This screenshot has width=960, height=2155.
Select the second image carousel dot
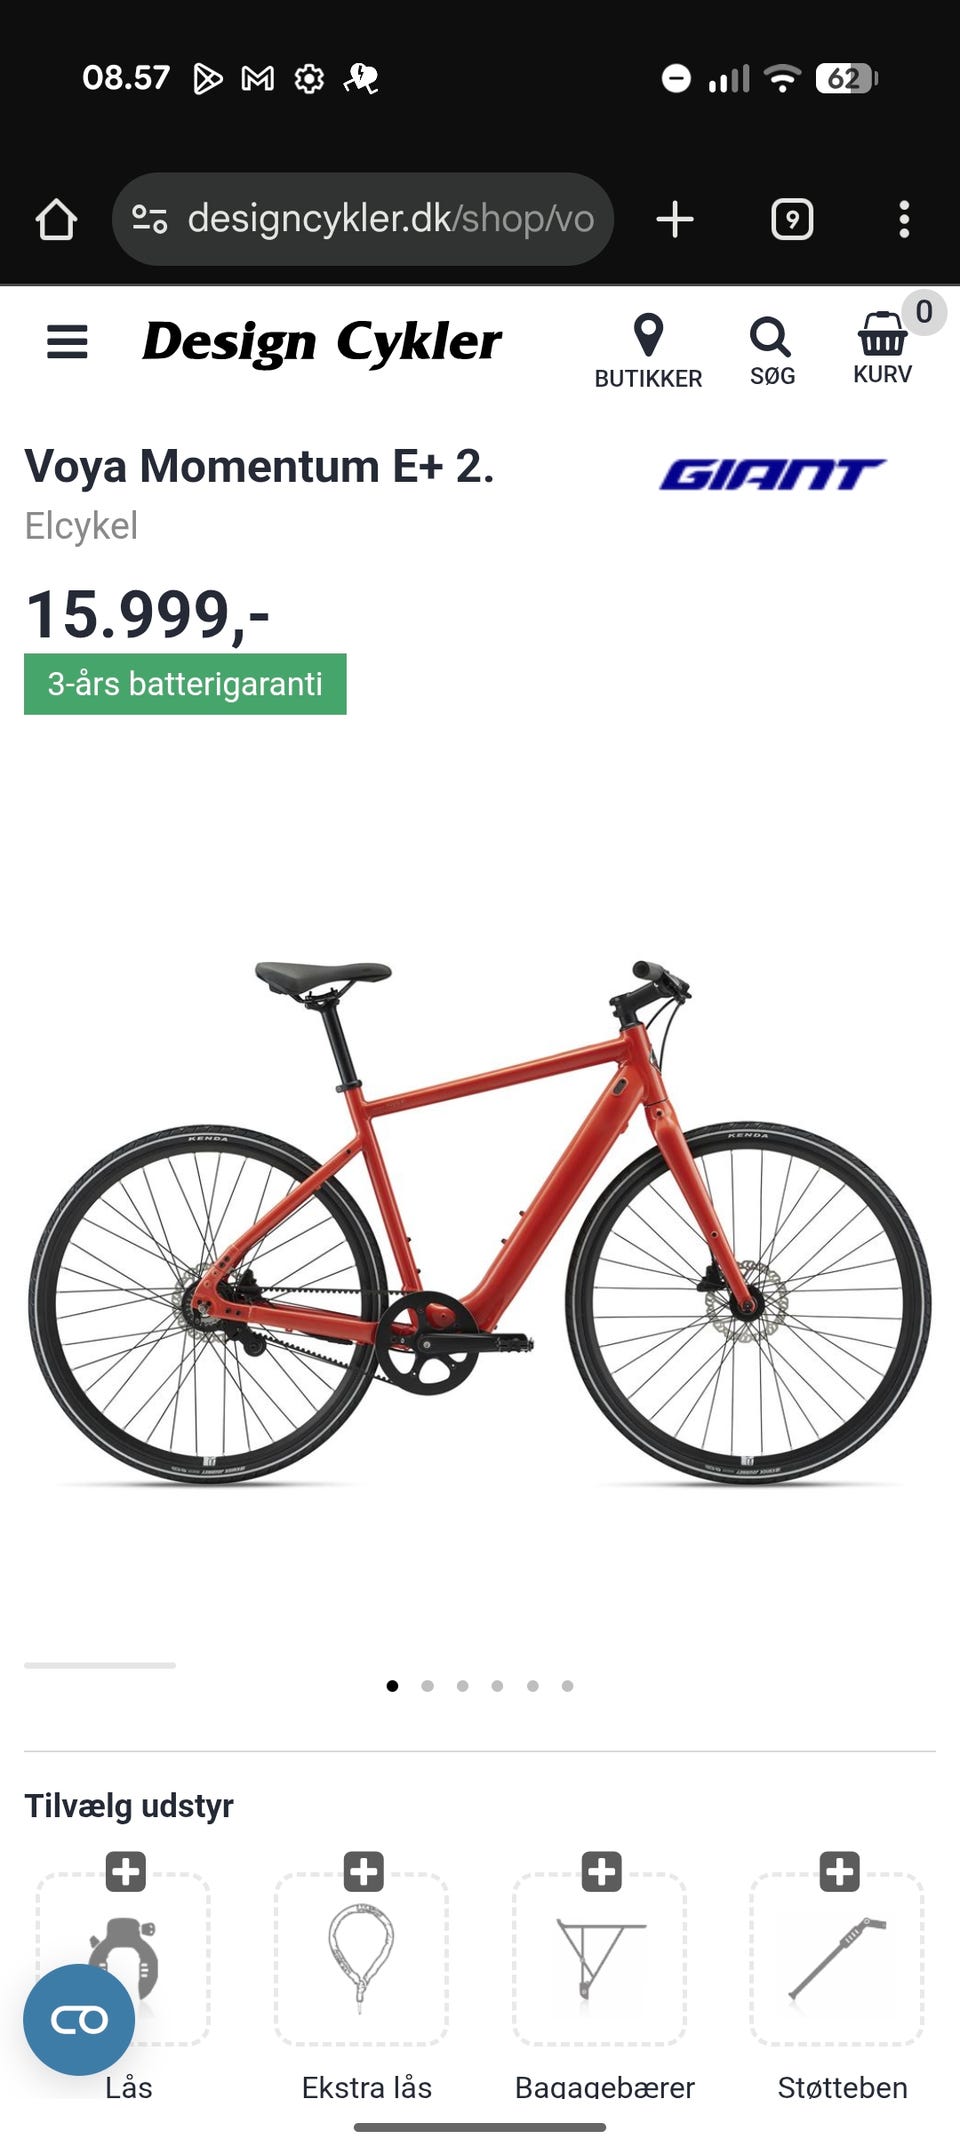(427, 1686)
